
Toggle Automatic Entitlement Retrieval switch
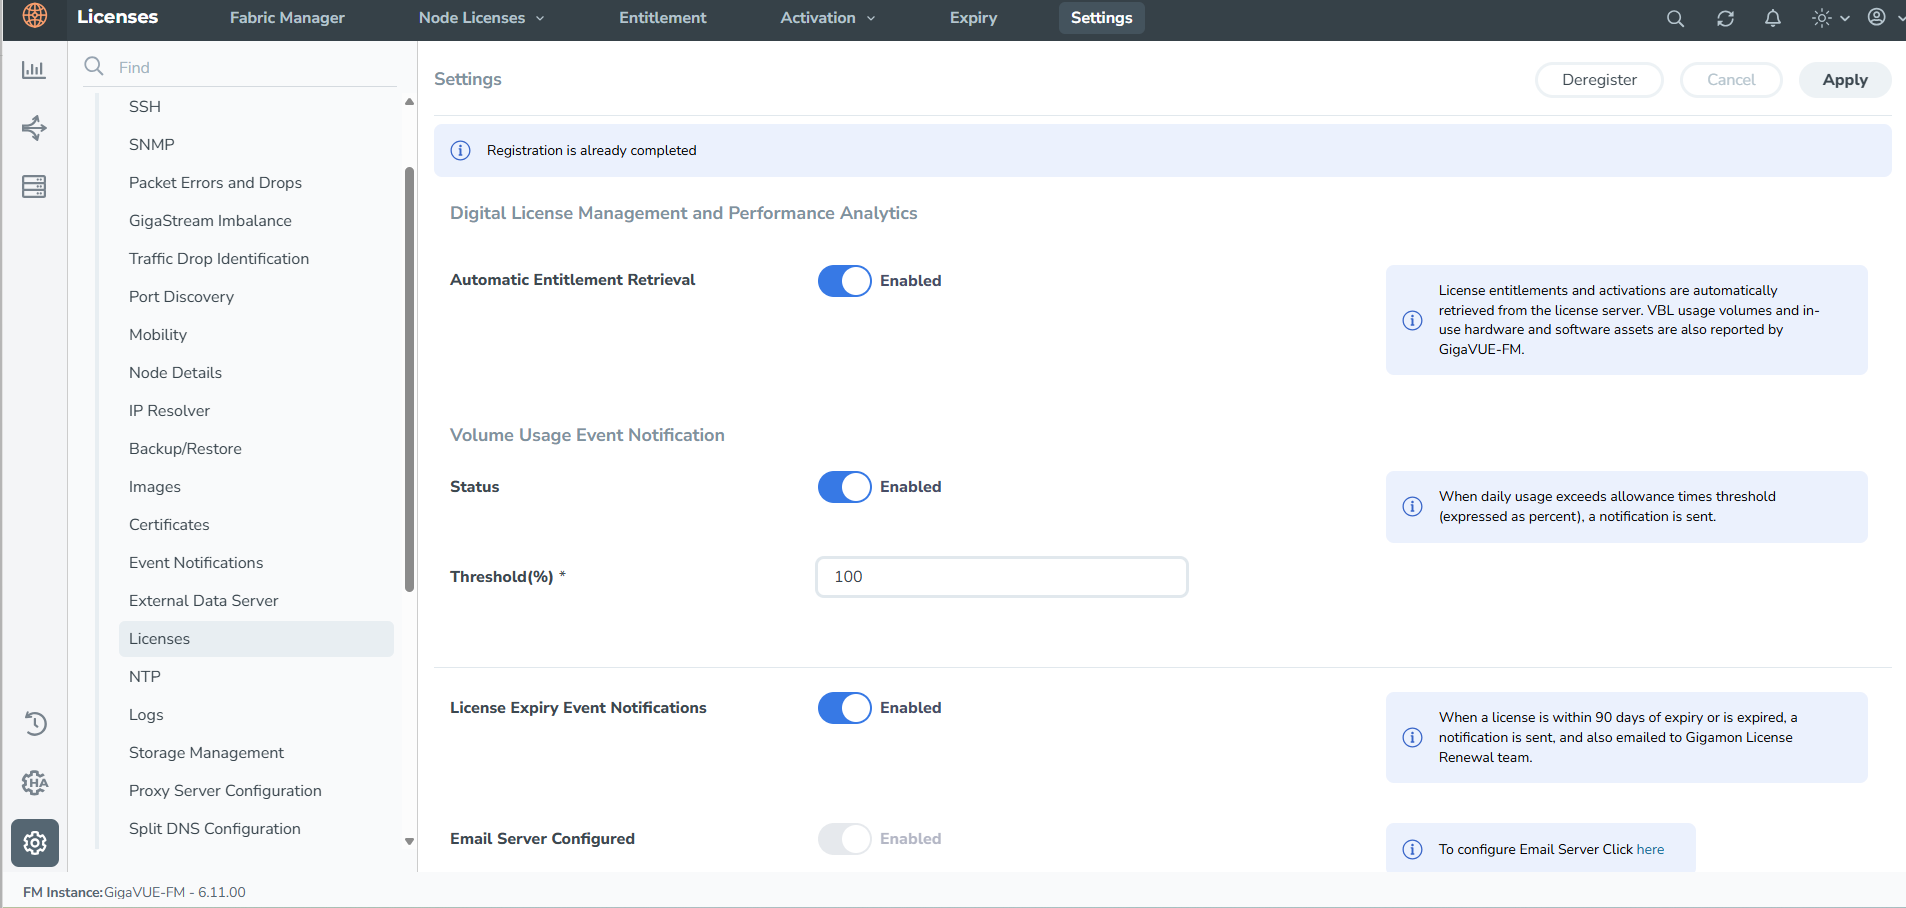click(x=845, y=281)
